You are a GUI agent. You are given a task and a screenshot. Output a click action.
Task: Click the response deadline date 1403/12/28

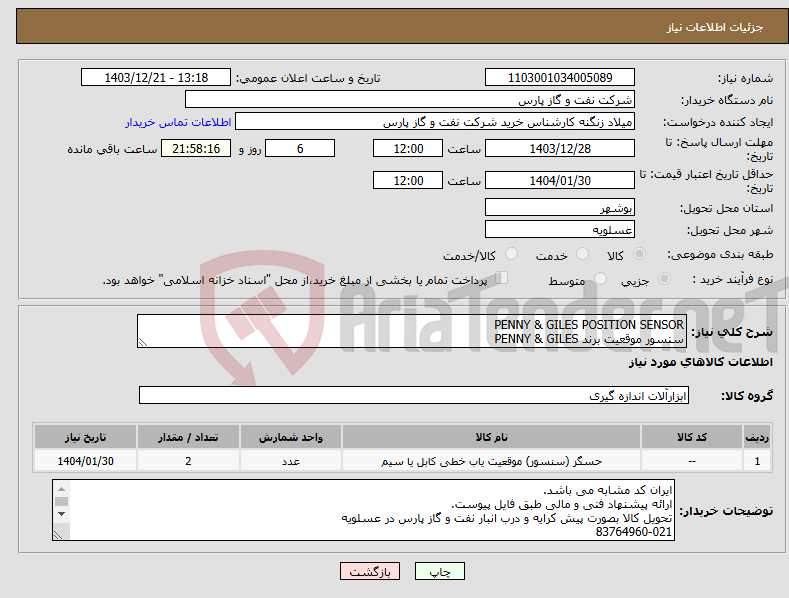(560, 148)
